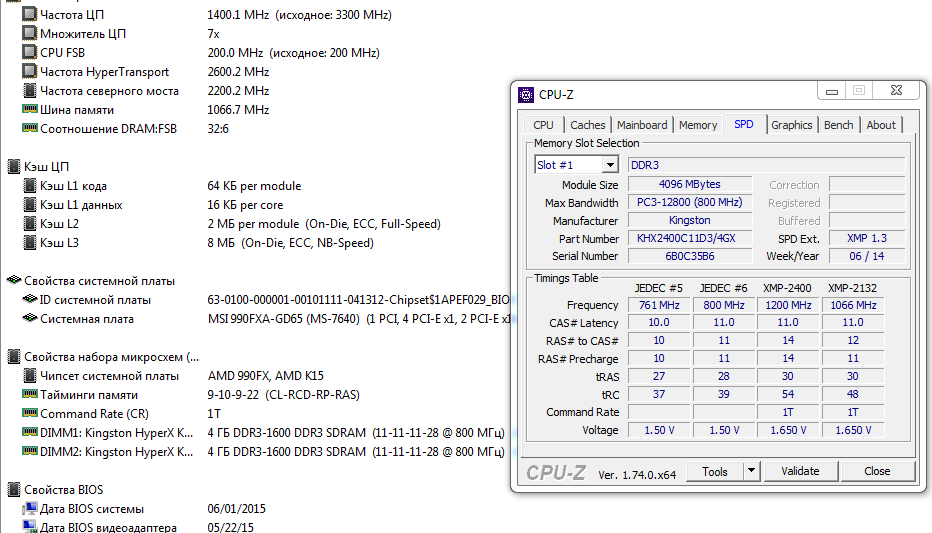Click the AMD 990FX, AMD K15 value
The height and width of the screenshot is (533, 932).
point(266,376)
